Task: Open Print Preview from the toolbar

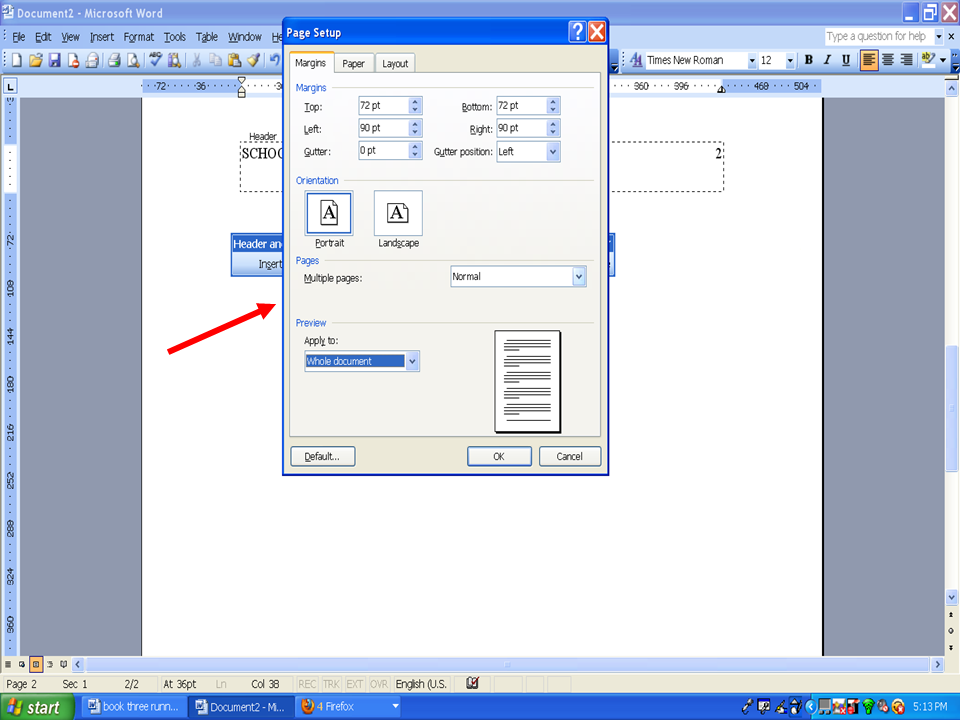Action: [133, 60]
